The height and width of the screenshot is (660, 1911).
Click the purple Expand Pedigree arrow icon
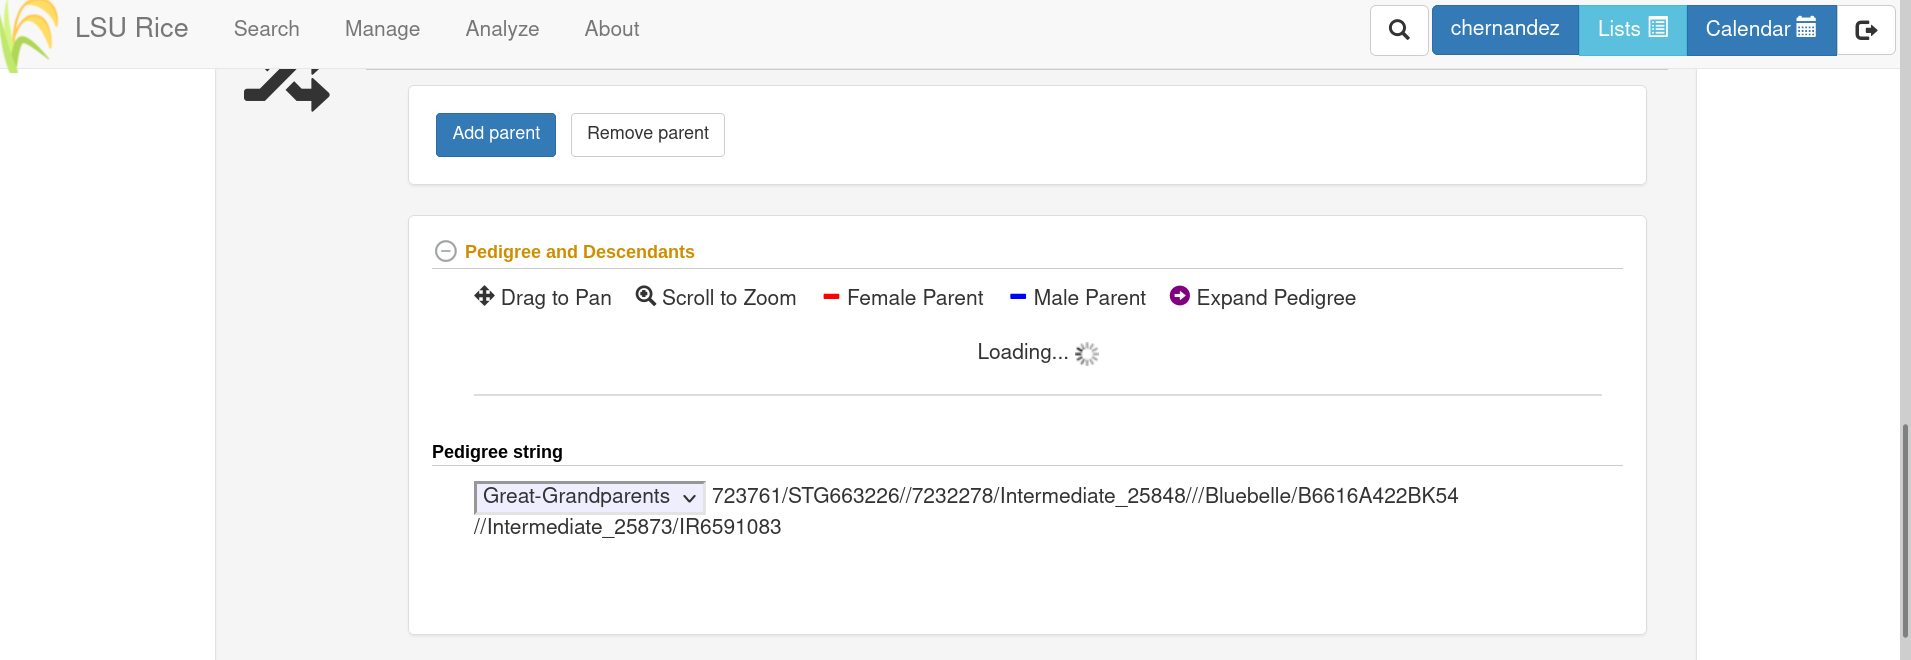point(1180,296)
